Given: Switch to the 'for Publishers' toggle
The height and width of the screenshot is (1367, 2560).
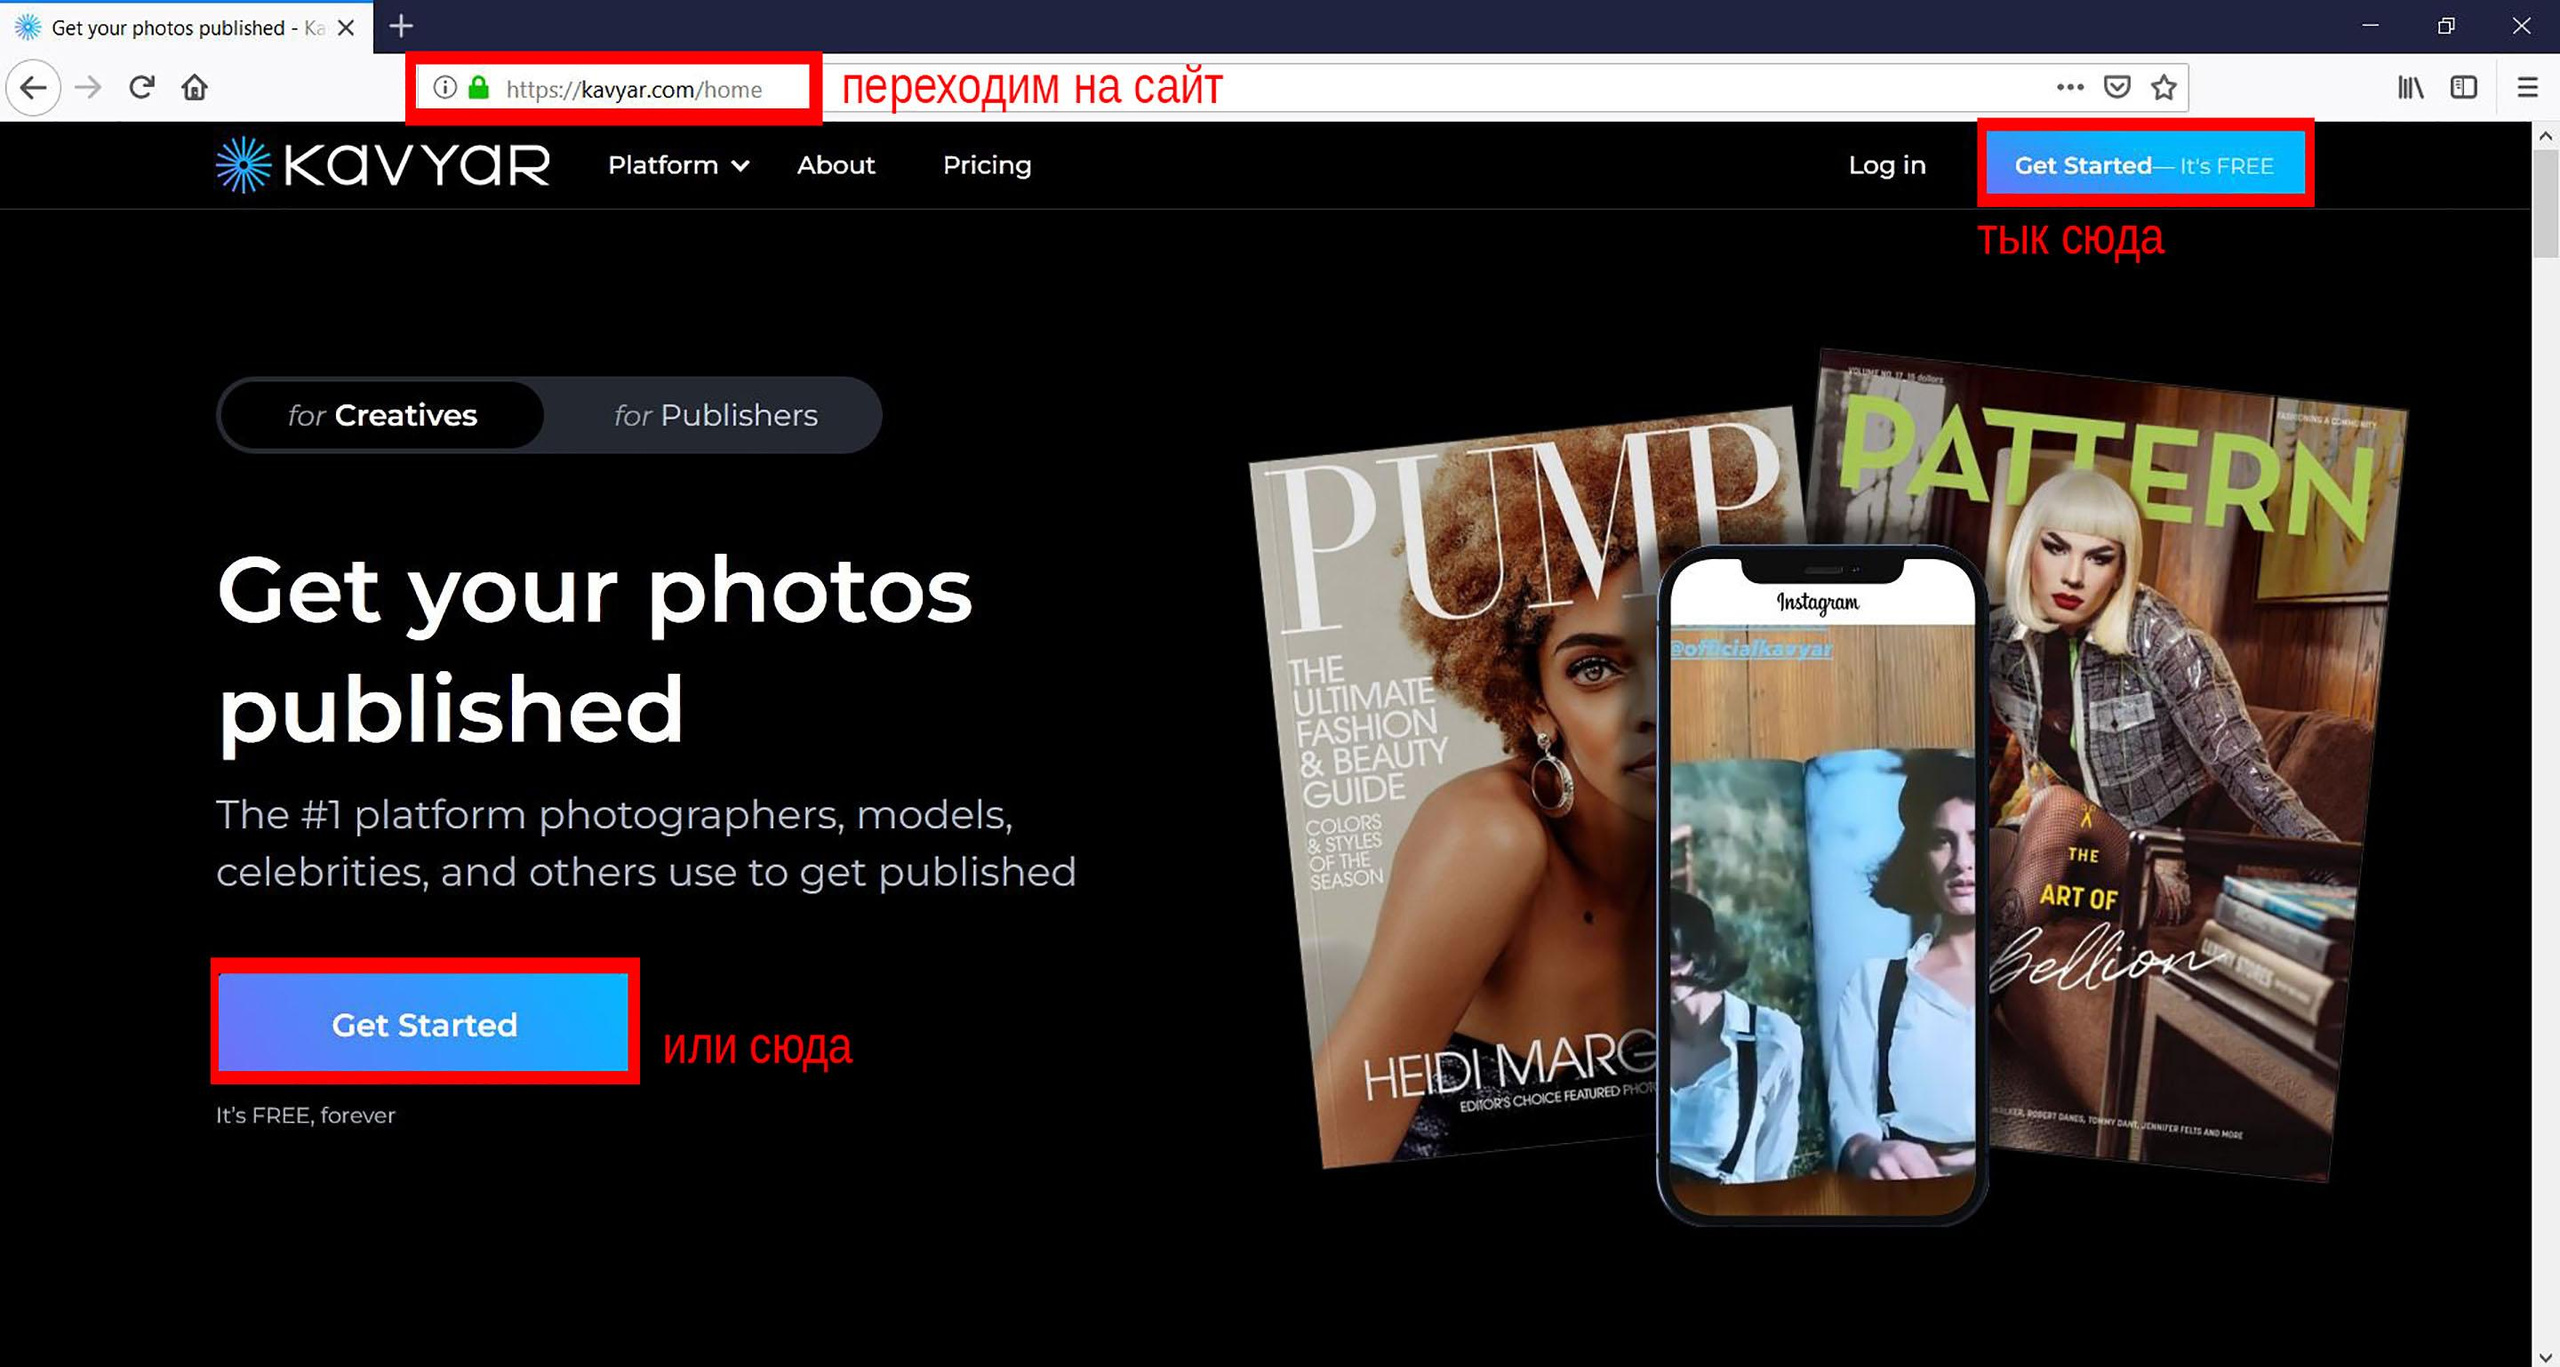Looking at the screenshot, I should point(715,415).
